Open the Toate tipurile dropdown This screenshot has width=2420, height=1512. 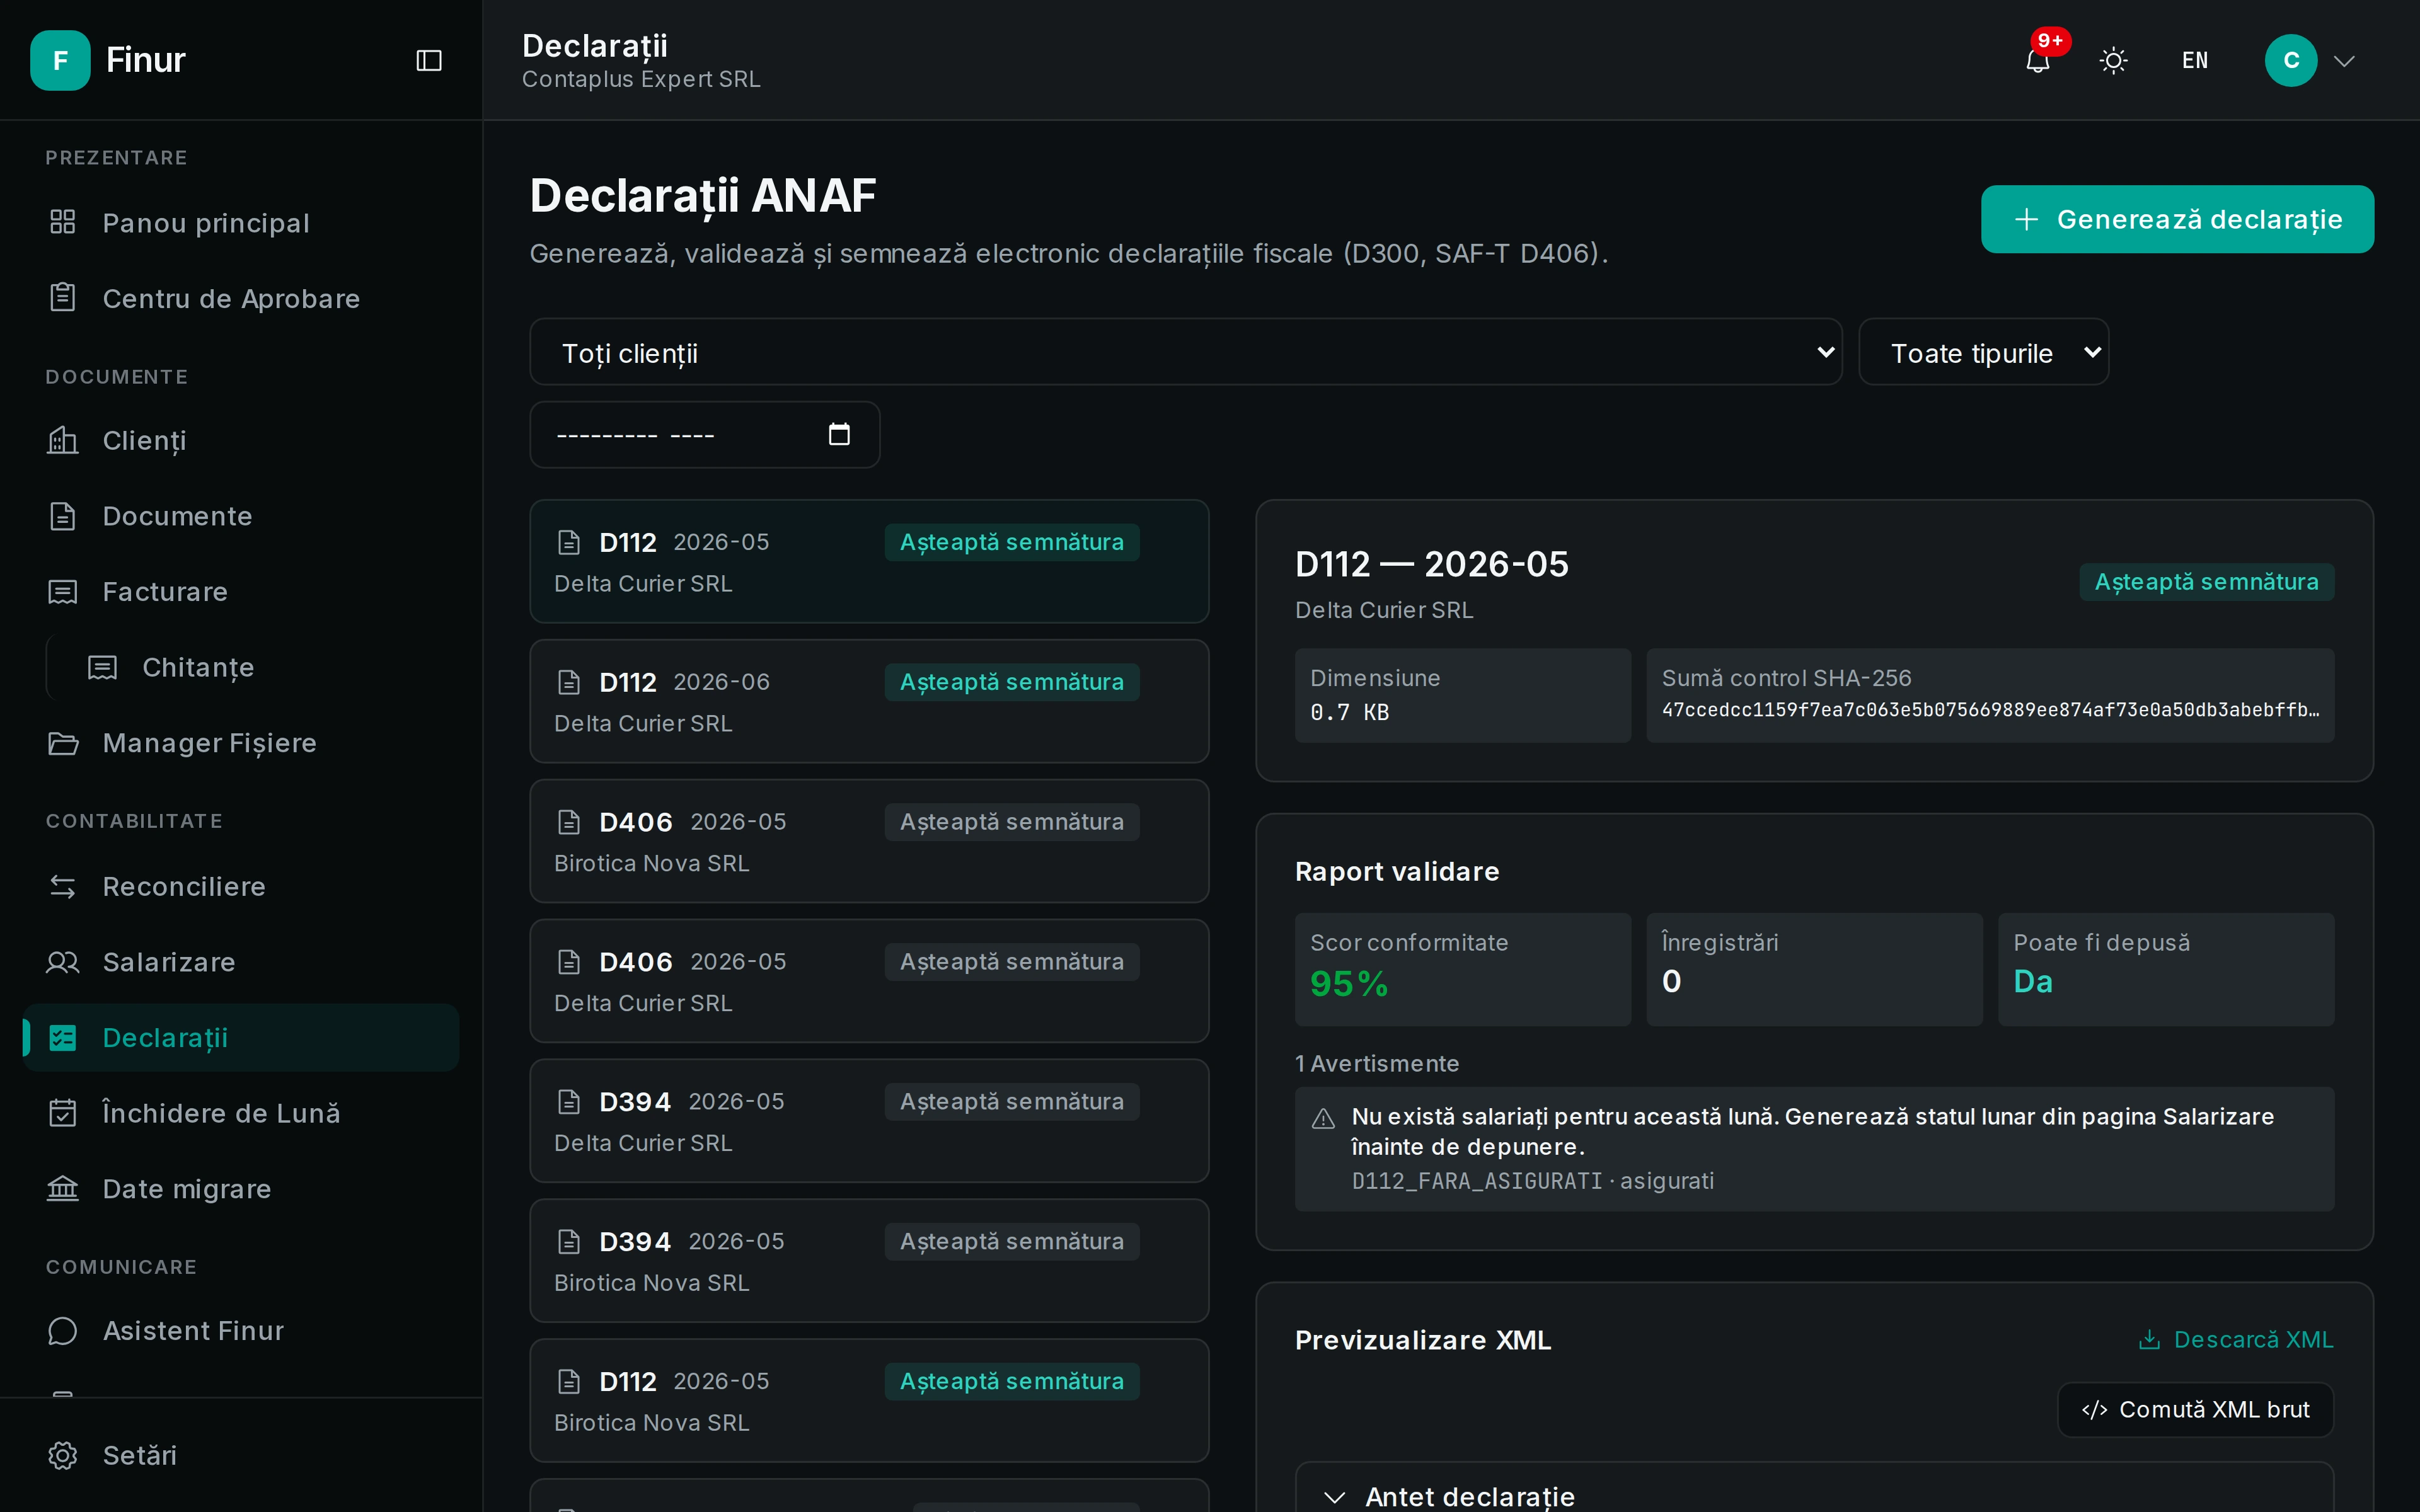click(1983, 352)
